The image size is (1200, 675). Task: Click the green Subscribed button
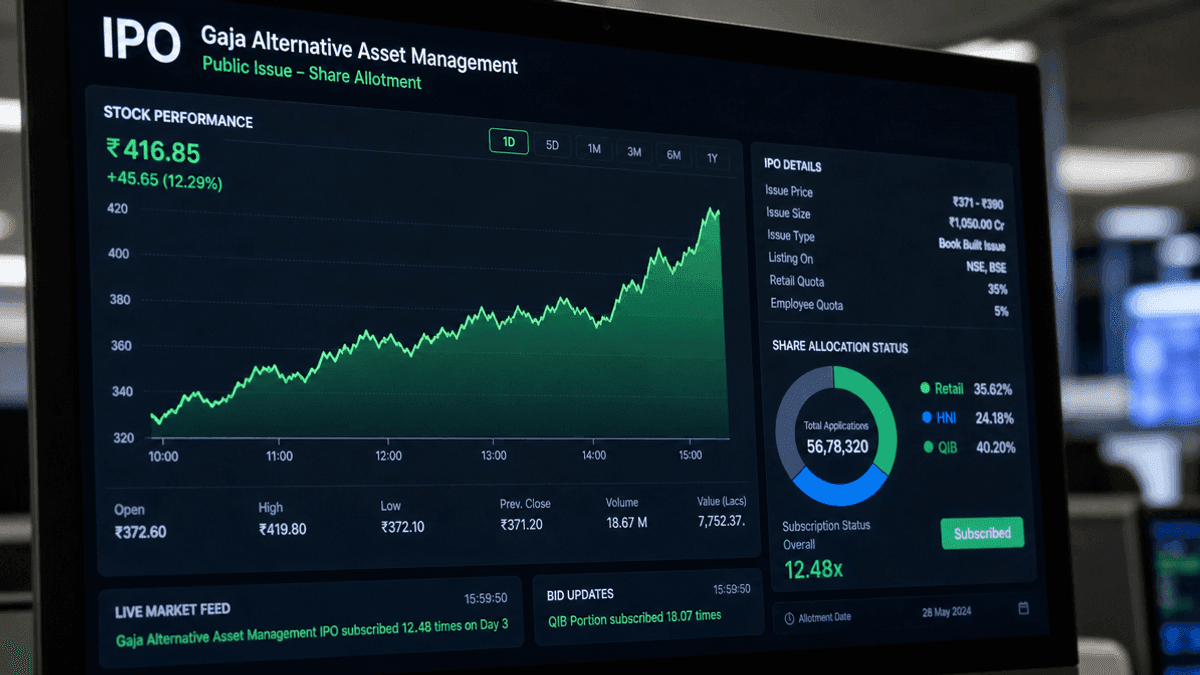coord(982,533)
